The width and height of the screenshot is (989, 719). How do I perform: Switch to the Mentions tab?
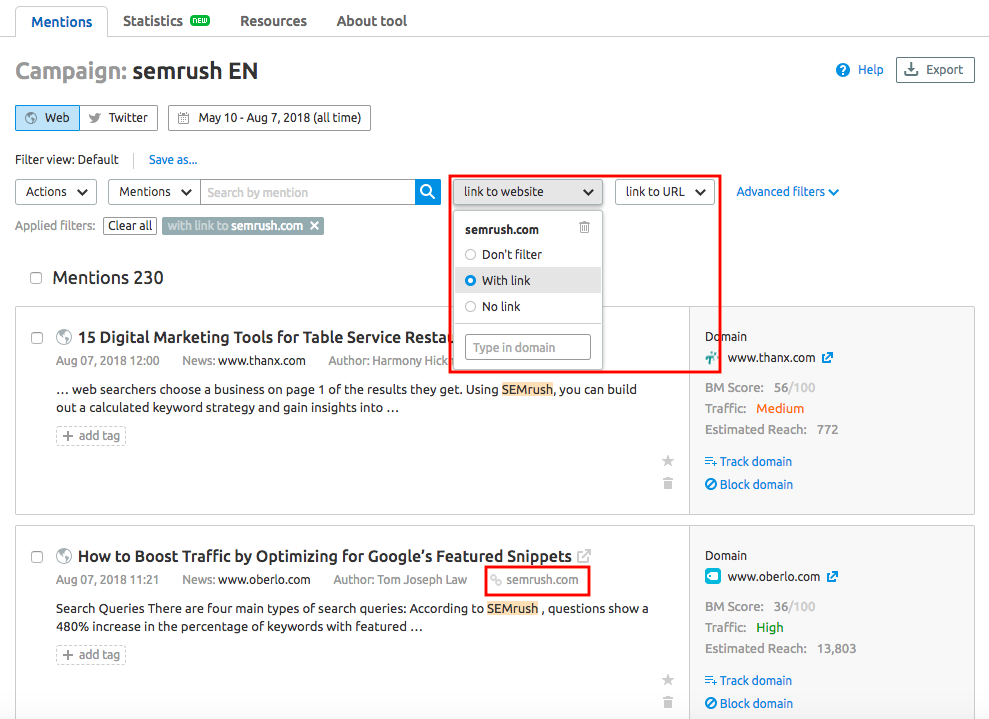point(62,21)
